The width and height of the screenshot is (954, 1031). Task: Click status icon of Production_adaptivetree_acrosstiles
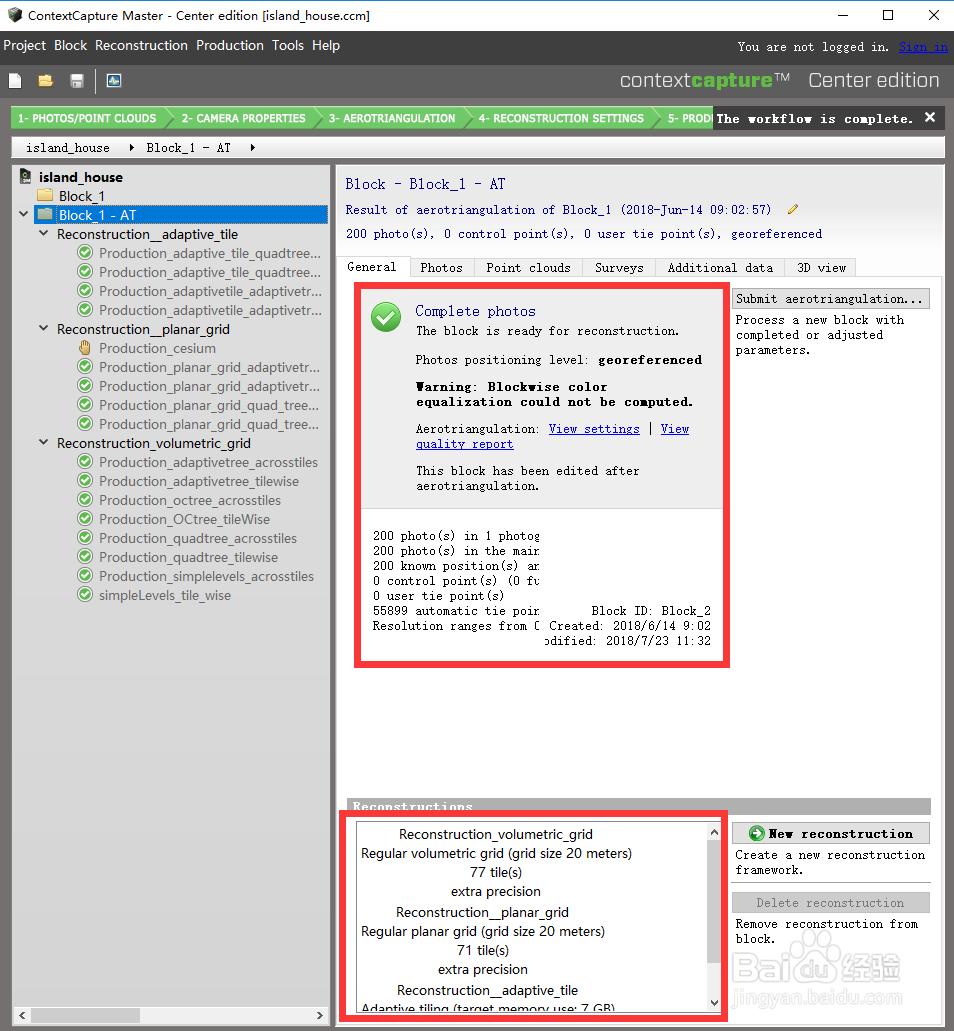tap(85, 462)
